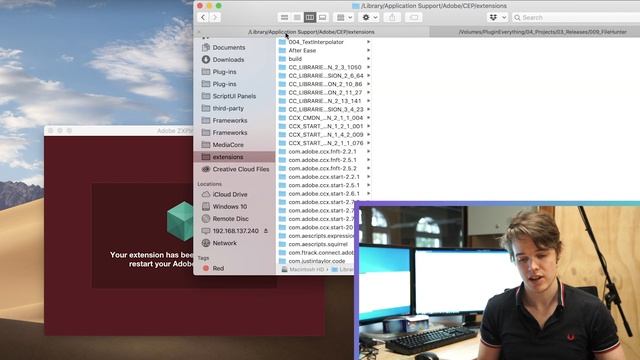
Task: Go forward in Finder navigation
Action: pyautogui.click(x=215, y=18)
